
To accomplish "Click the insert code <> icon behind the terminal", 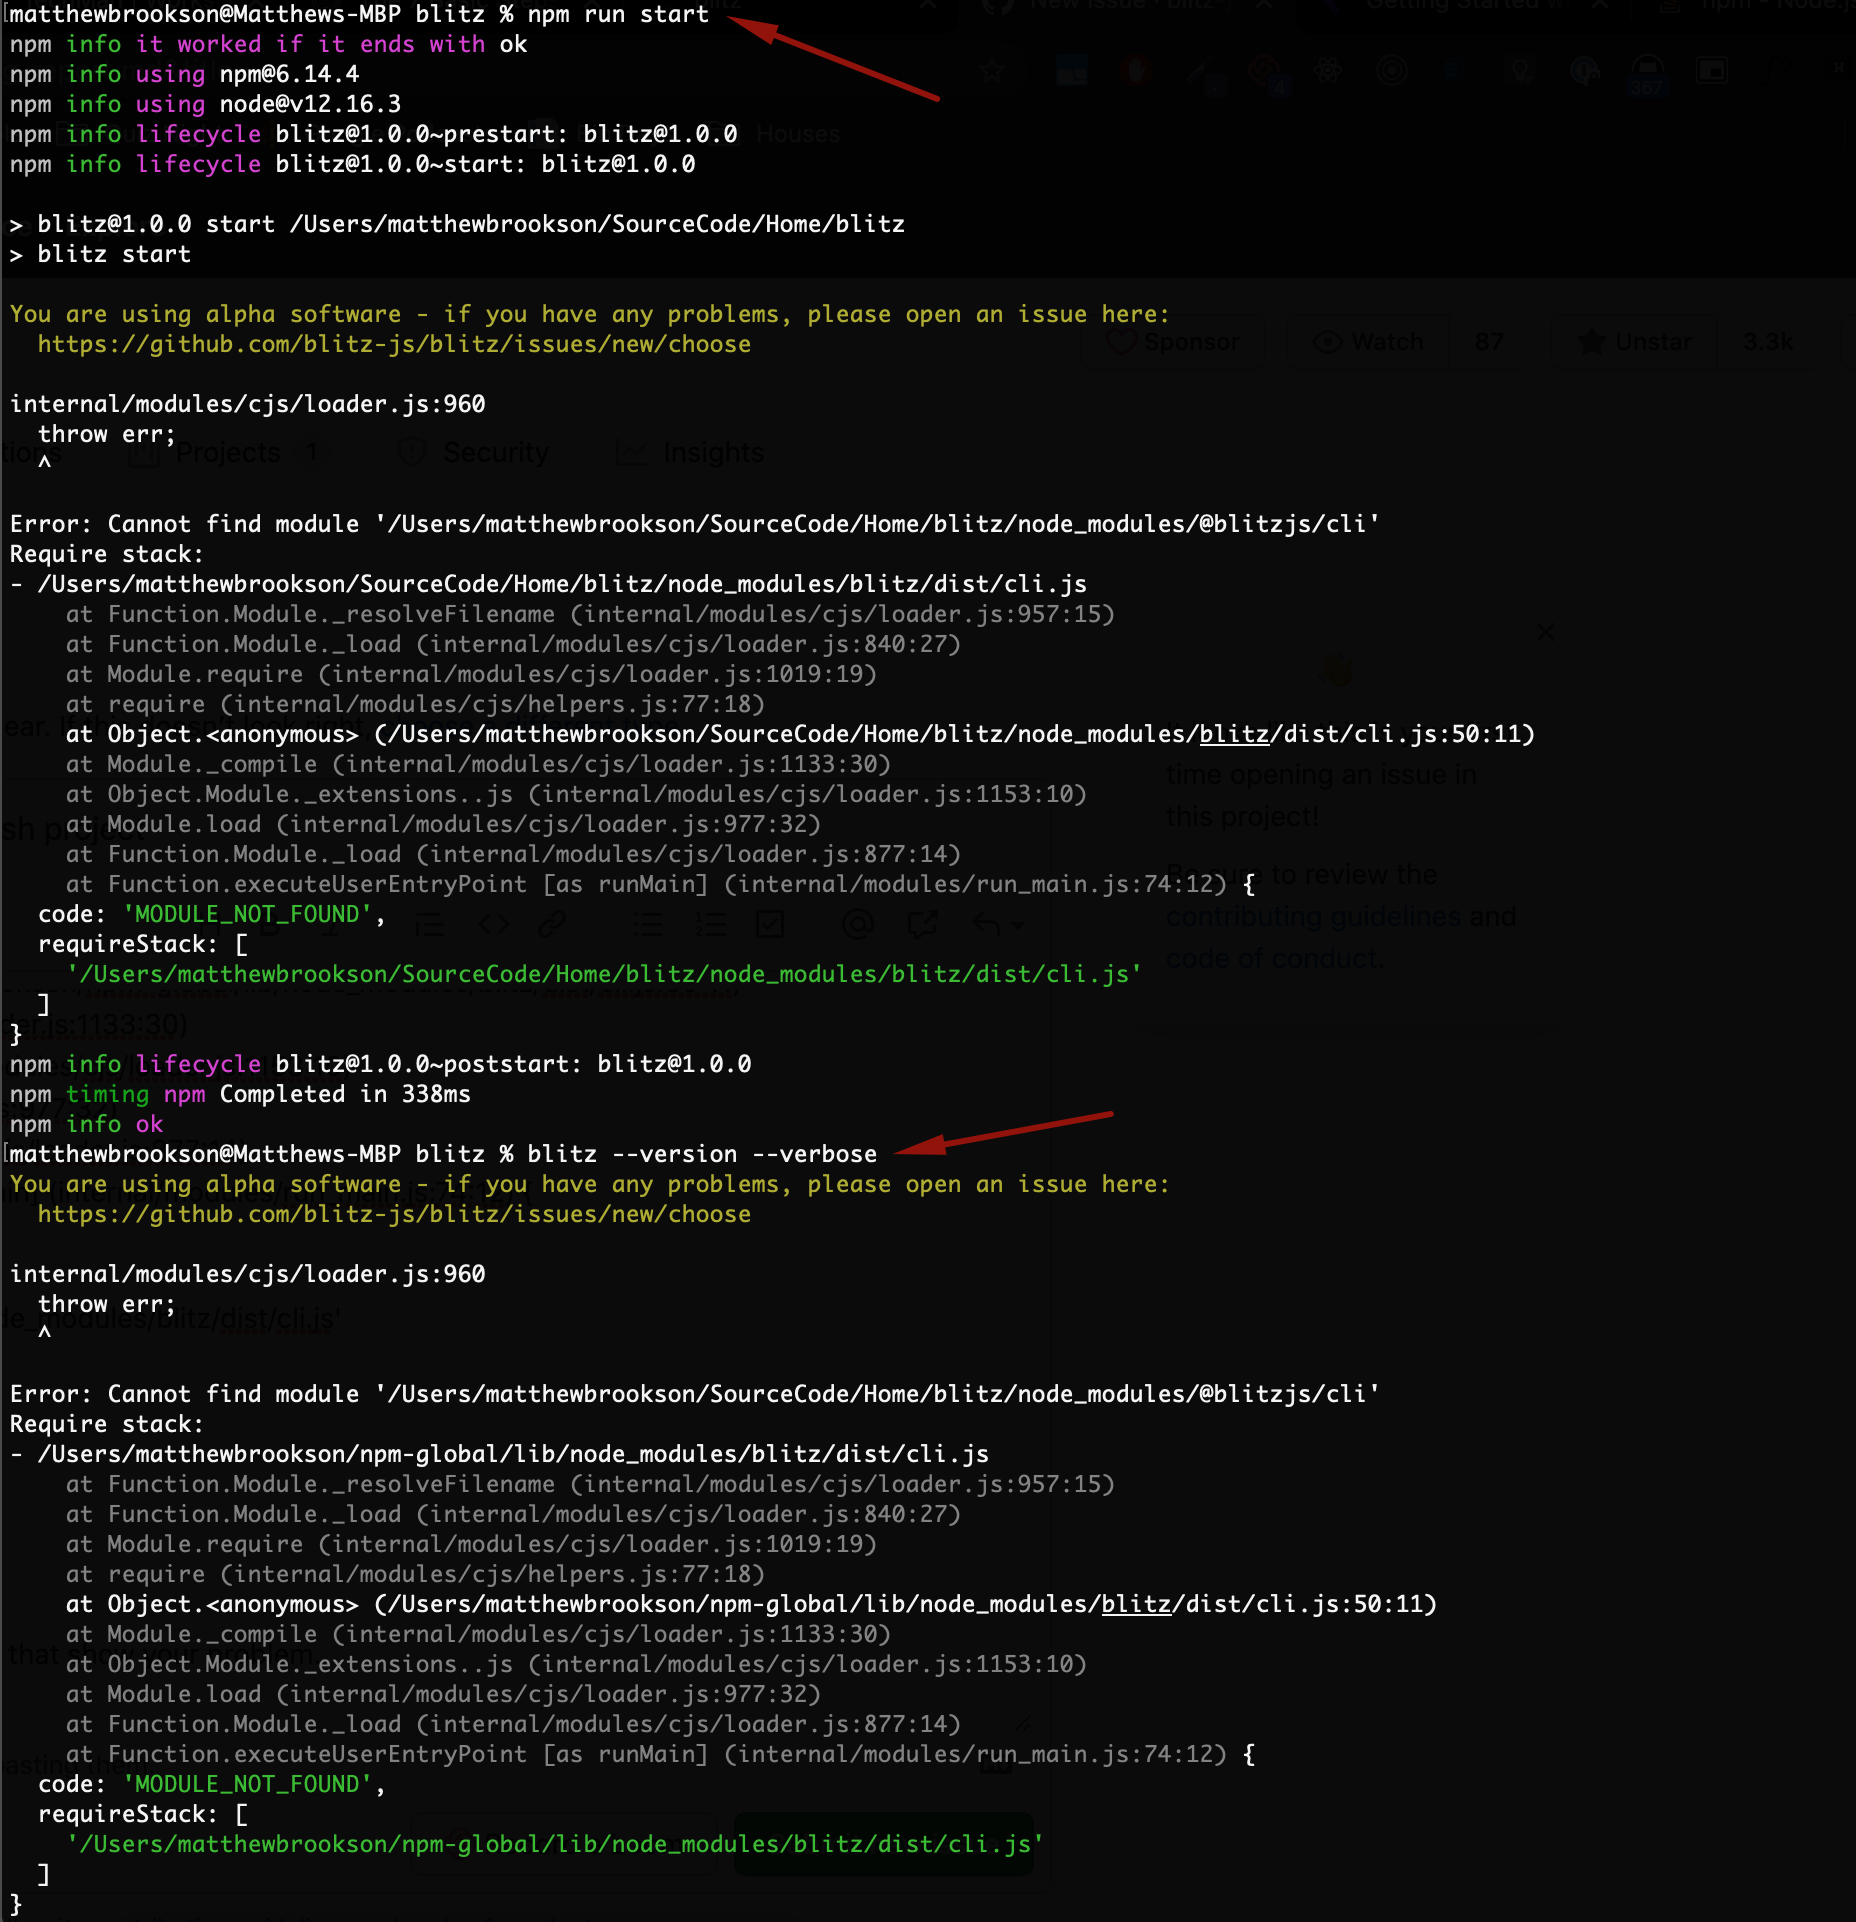I will coord(494,924).
